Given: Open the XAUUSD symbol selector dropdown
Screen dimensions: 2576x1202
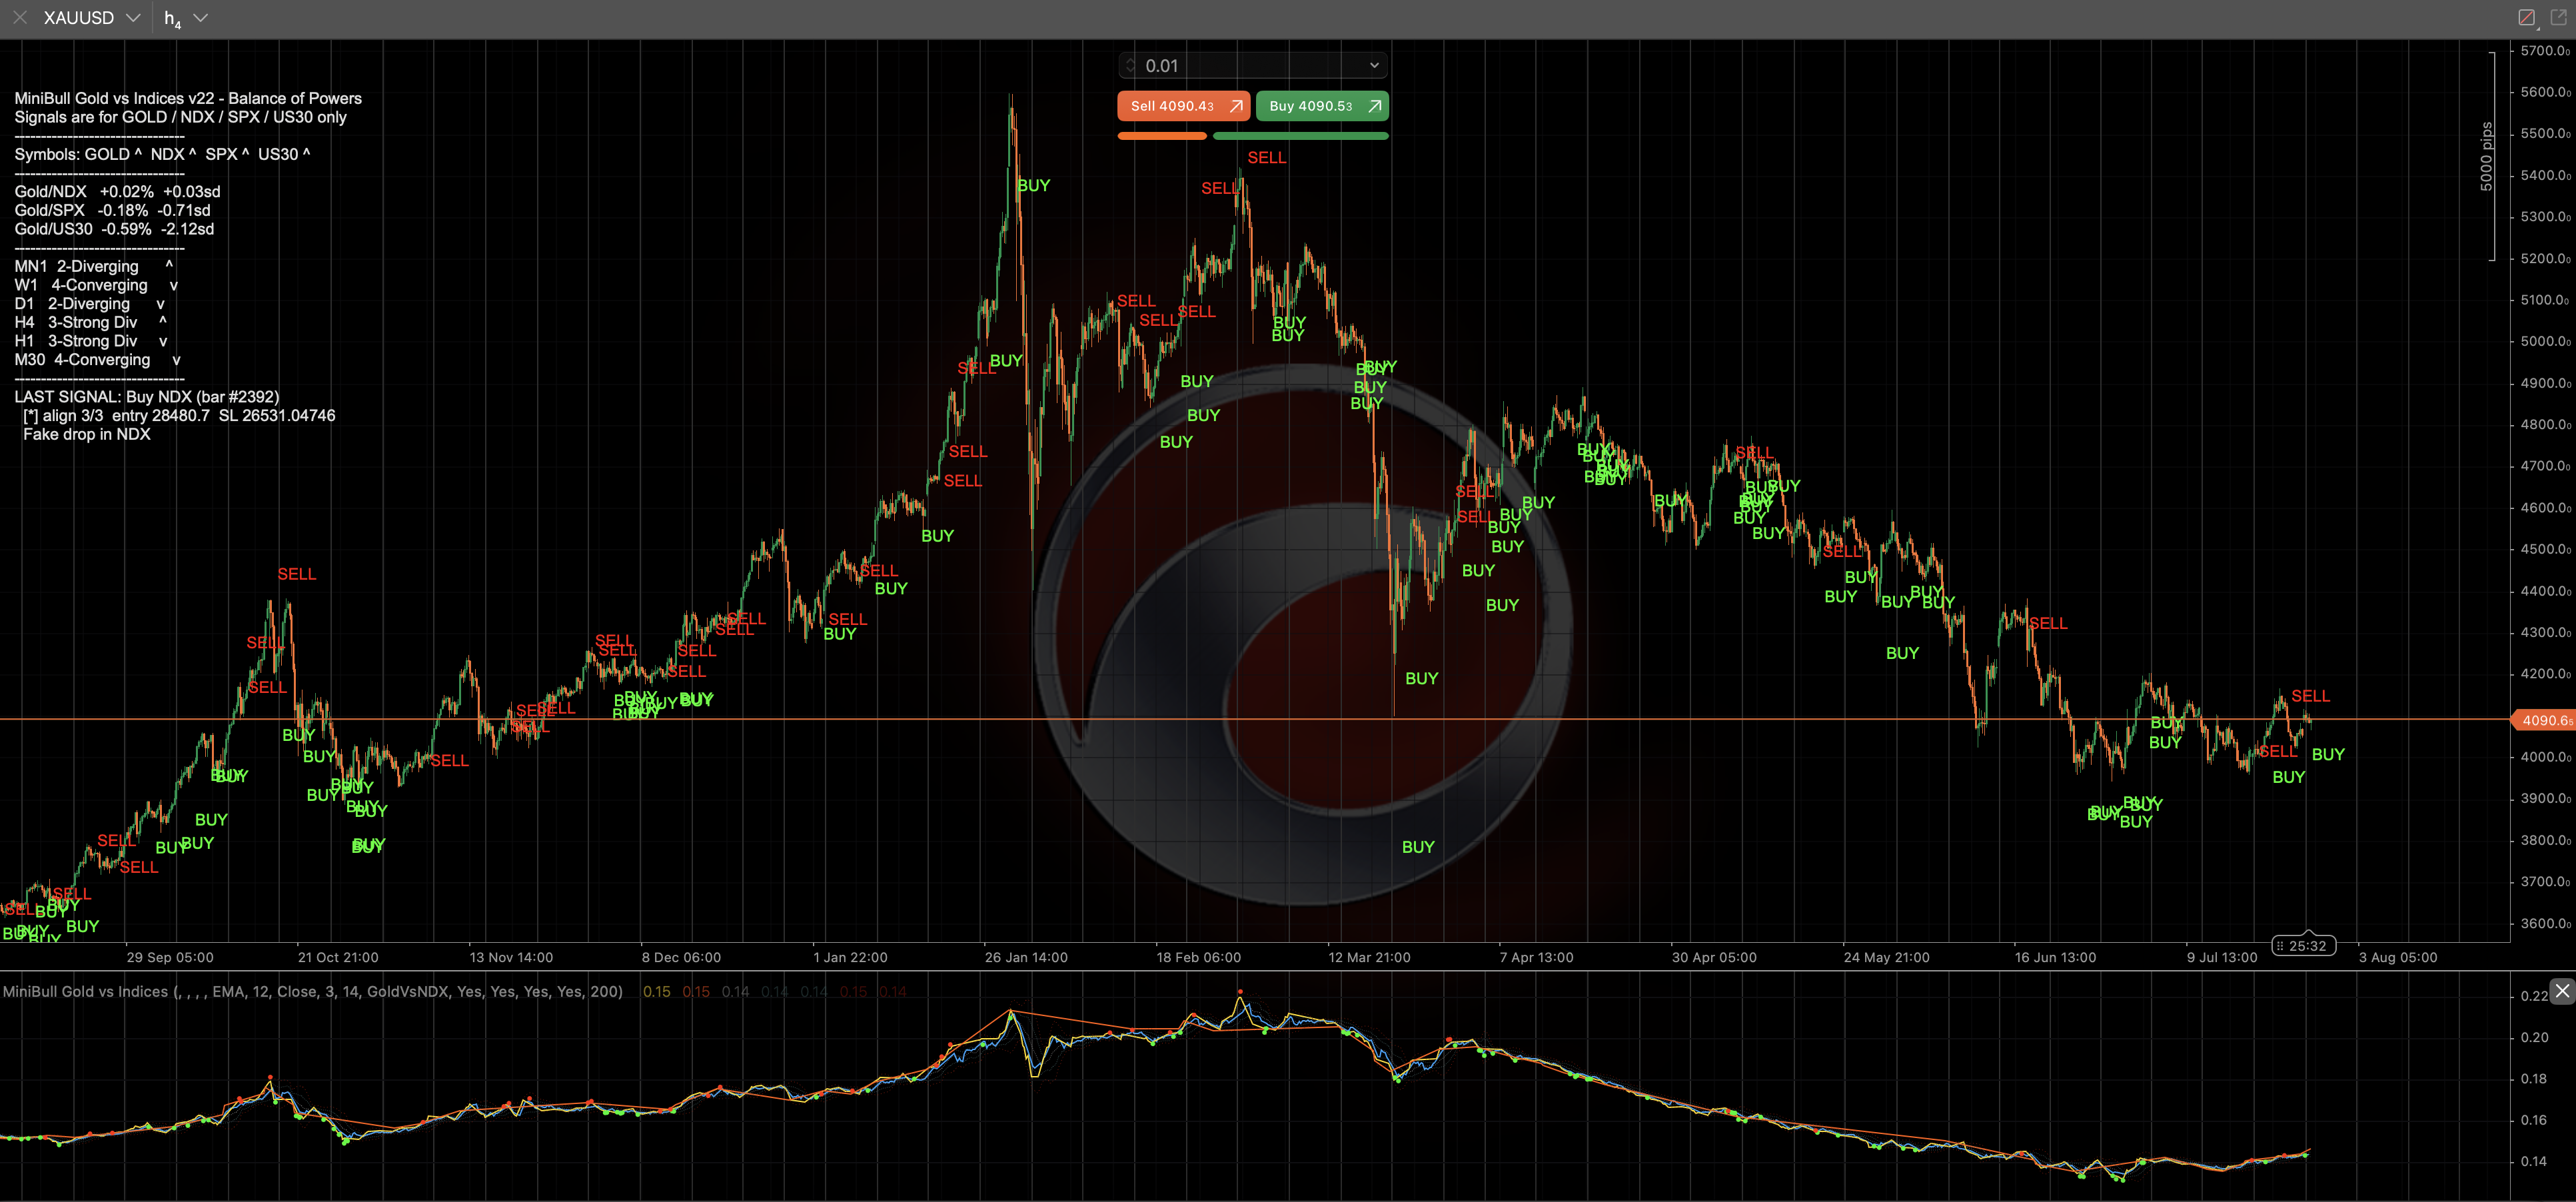Looking at the screenshot, I should 91,18.
